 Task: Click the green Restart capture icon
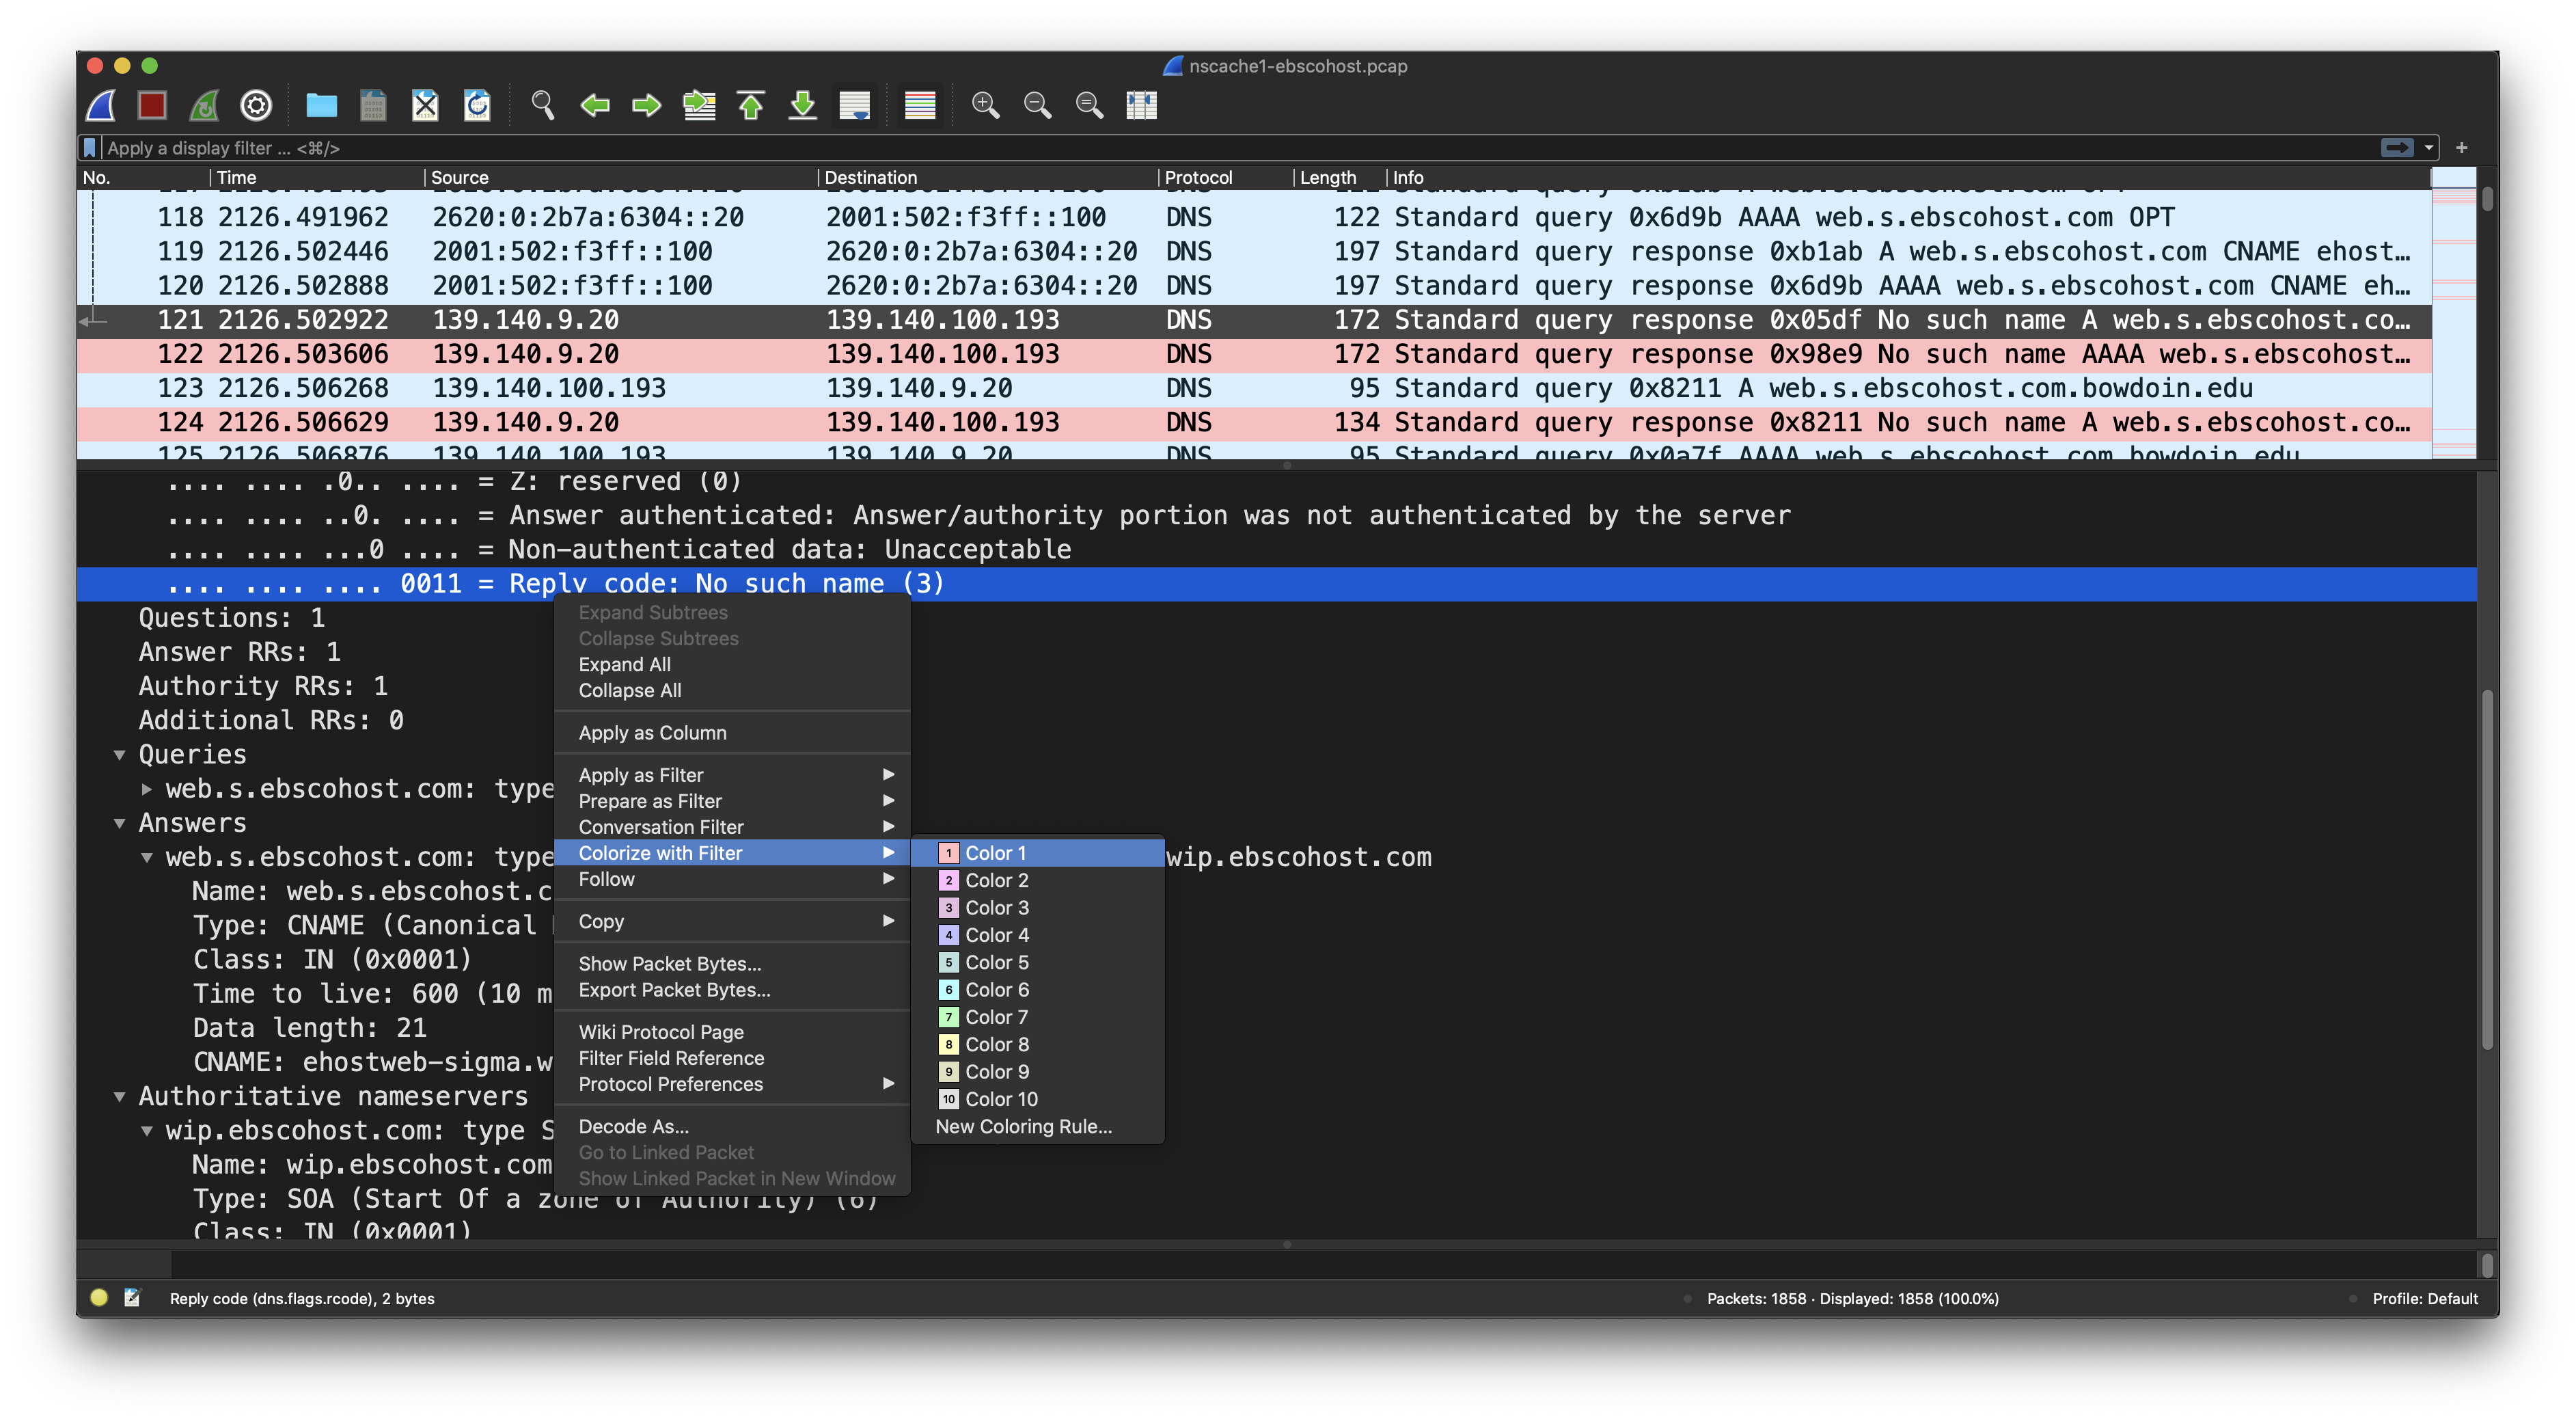click(204, 105)
